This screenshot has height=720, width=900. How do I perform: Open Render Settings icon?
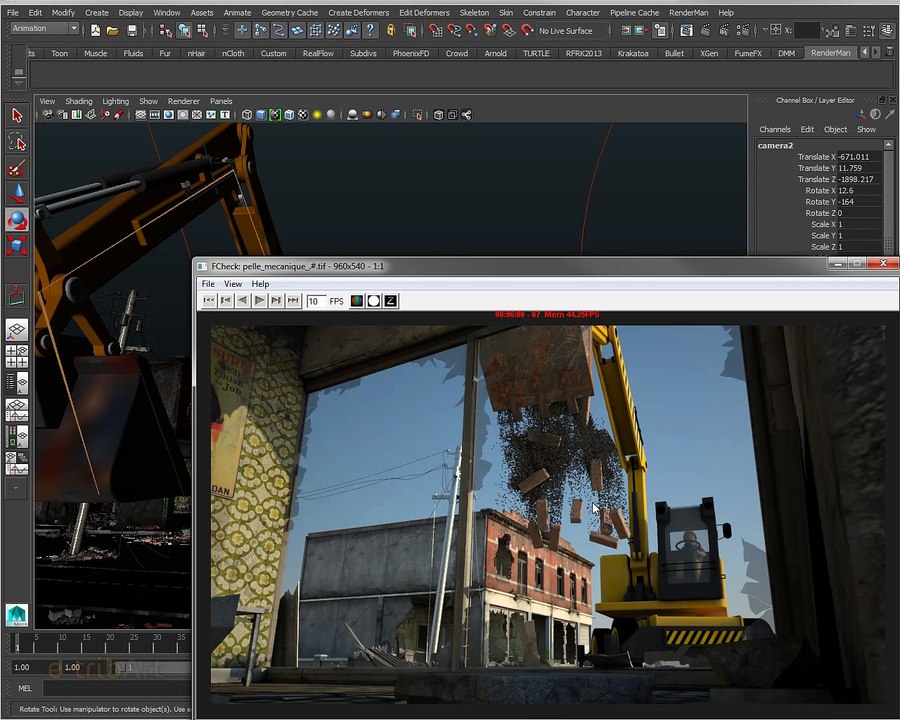pyautogui.click(x=743, y=30)
